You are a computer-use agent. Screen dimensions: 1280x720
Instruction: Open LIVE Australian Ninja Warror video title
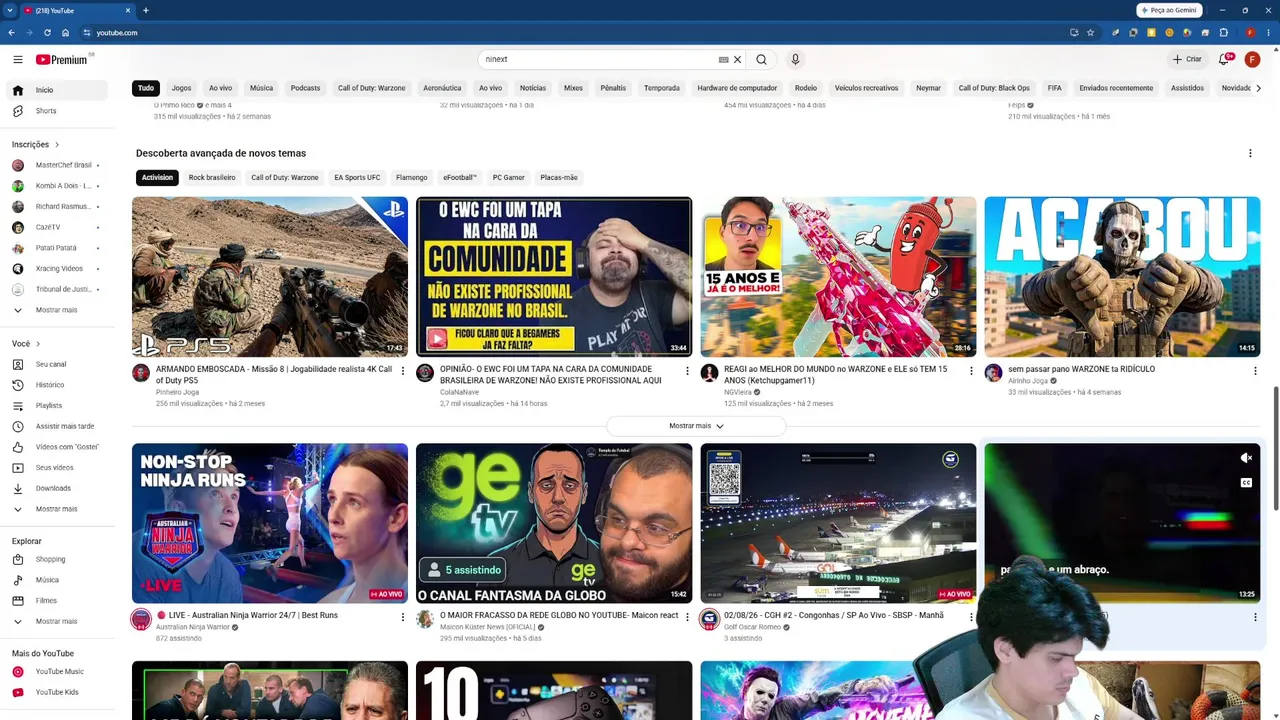point(253,616)
